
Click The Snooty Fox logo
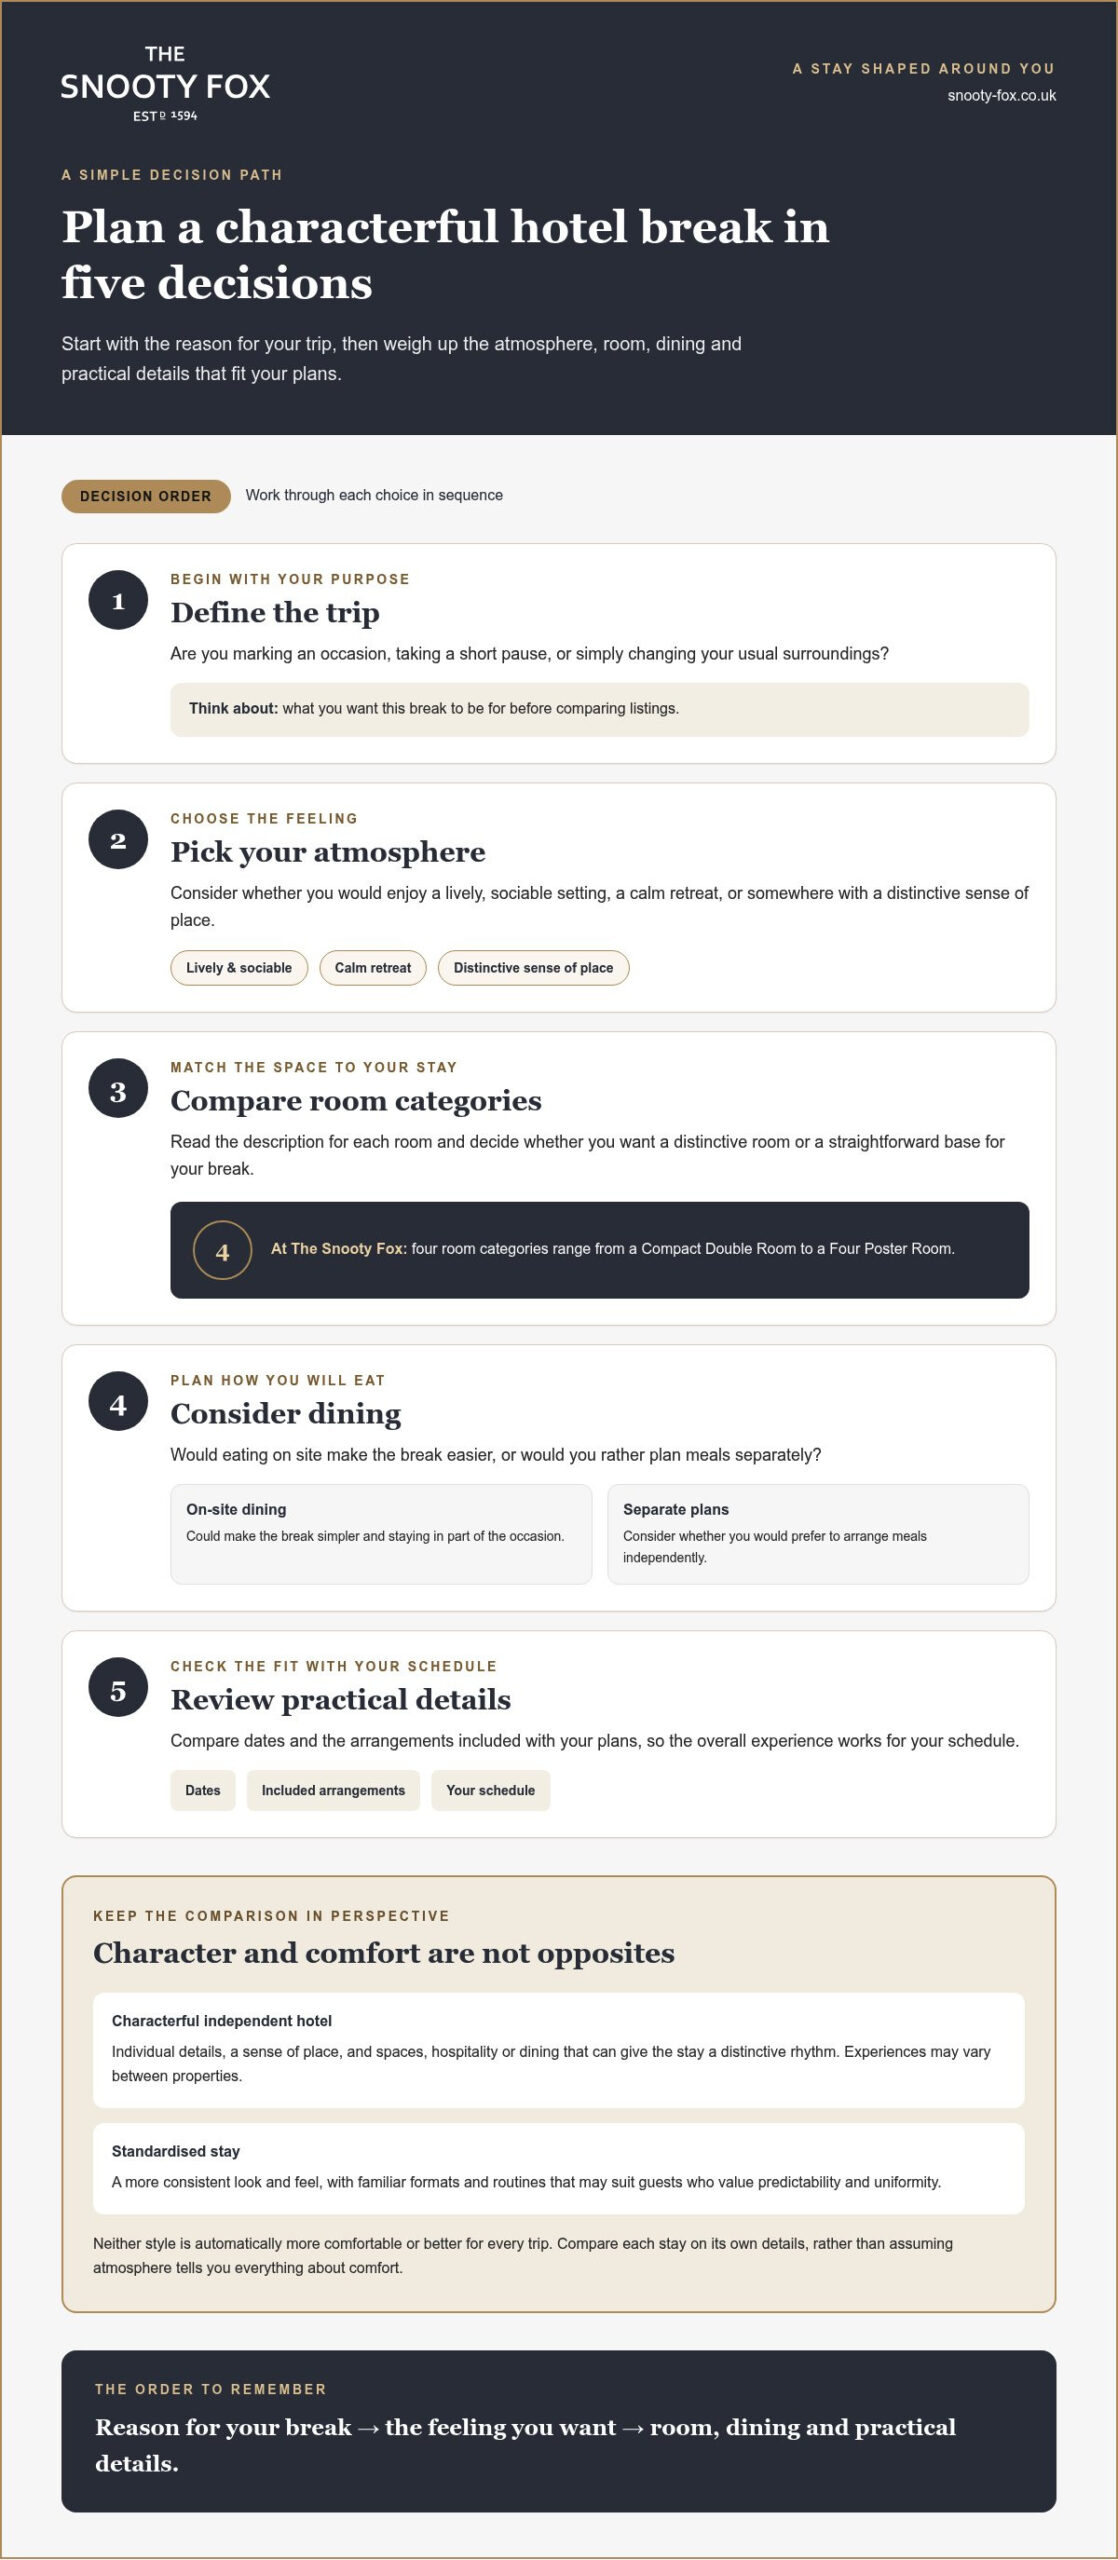pyautogui.click(x=165, y=83)
